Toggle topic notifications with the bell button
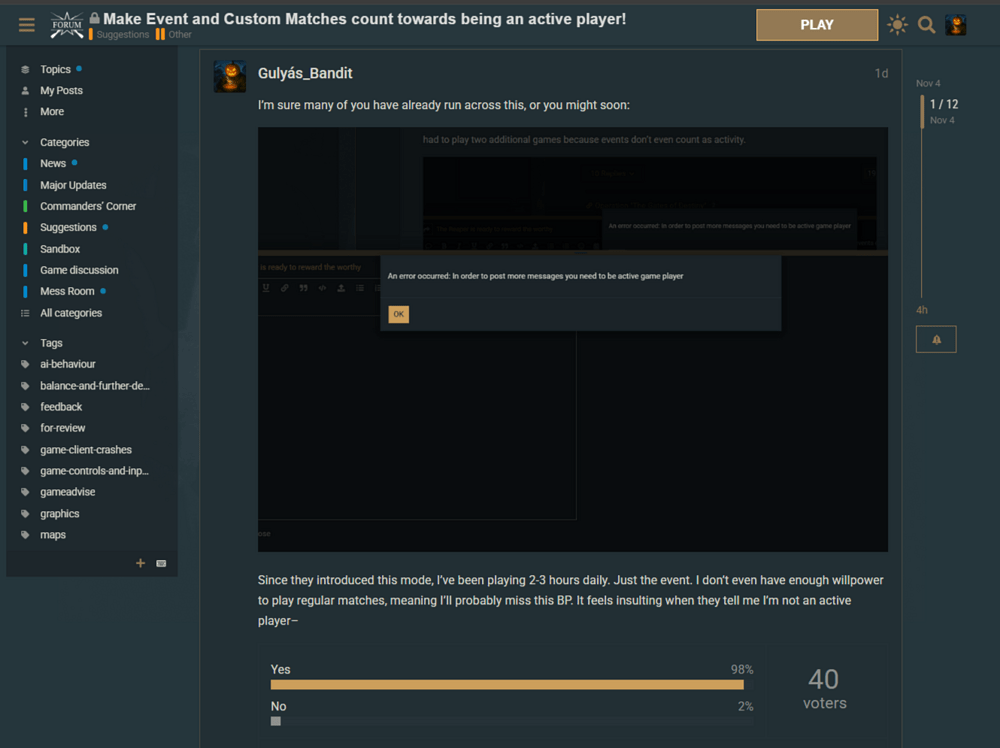Viewport: 1000px width, 748px height. pyautogui.click(x=935, y=339)
